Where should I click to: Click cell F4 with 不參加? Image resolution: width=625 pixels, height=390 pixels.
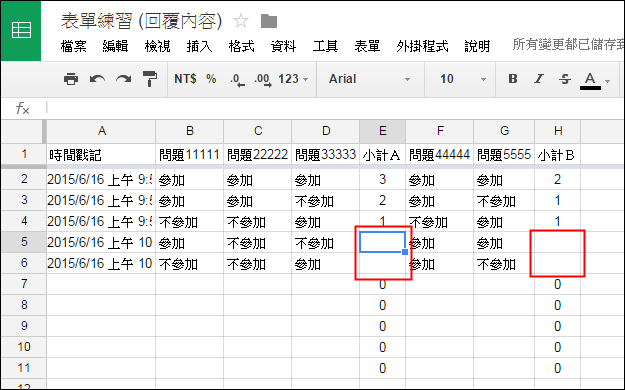440,221
